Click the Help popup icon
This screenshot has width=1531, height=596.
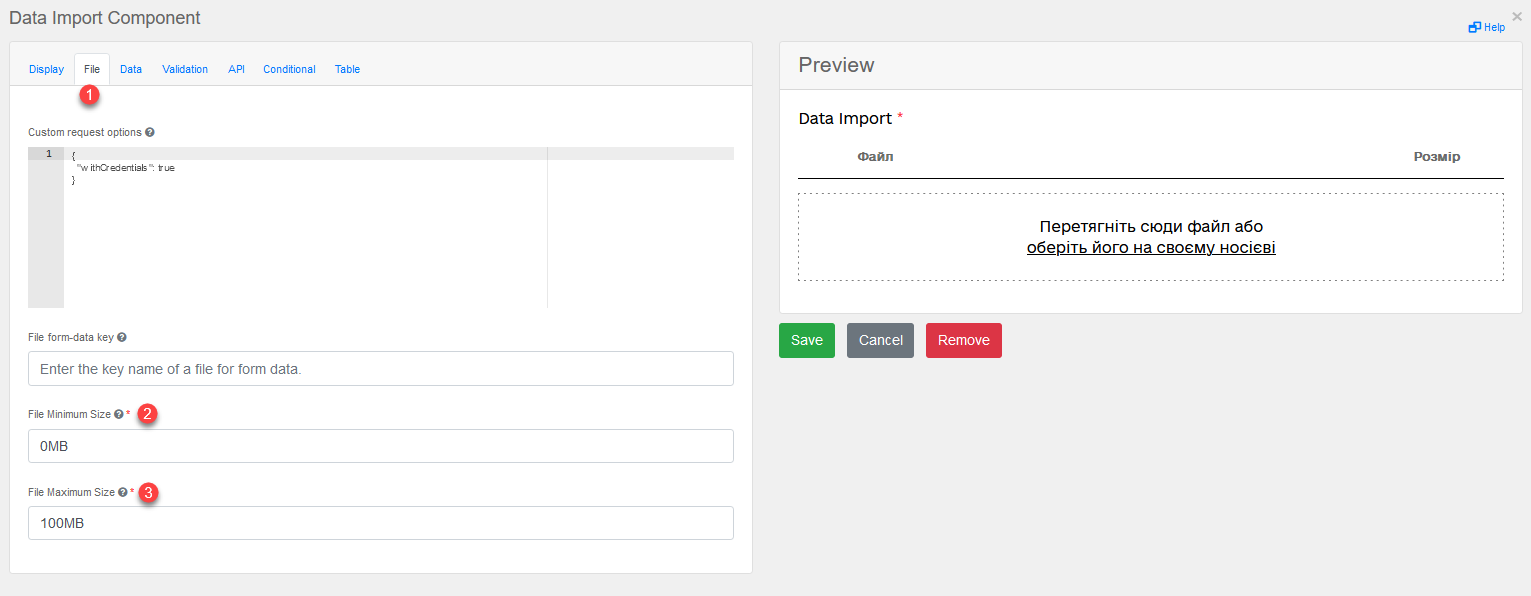click(1474, 27)
